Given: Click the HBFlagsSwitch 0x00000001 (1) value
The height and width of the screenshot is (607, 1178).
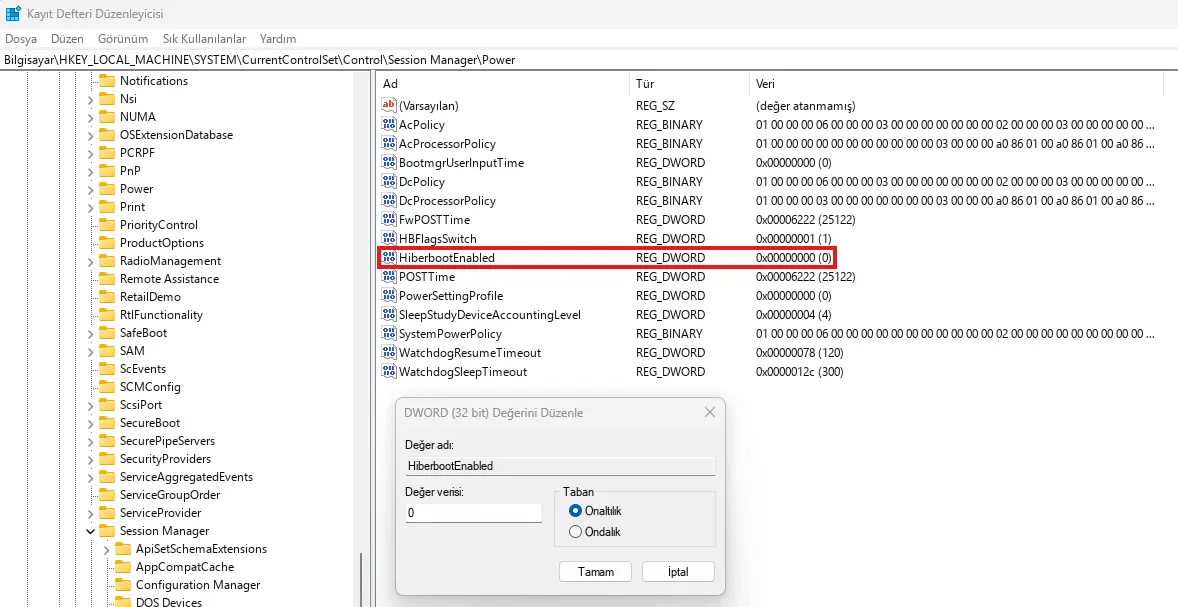Looking at the screenshot, I should click(793, 238).
